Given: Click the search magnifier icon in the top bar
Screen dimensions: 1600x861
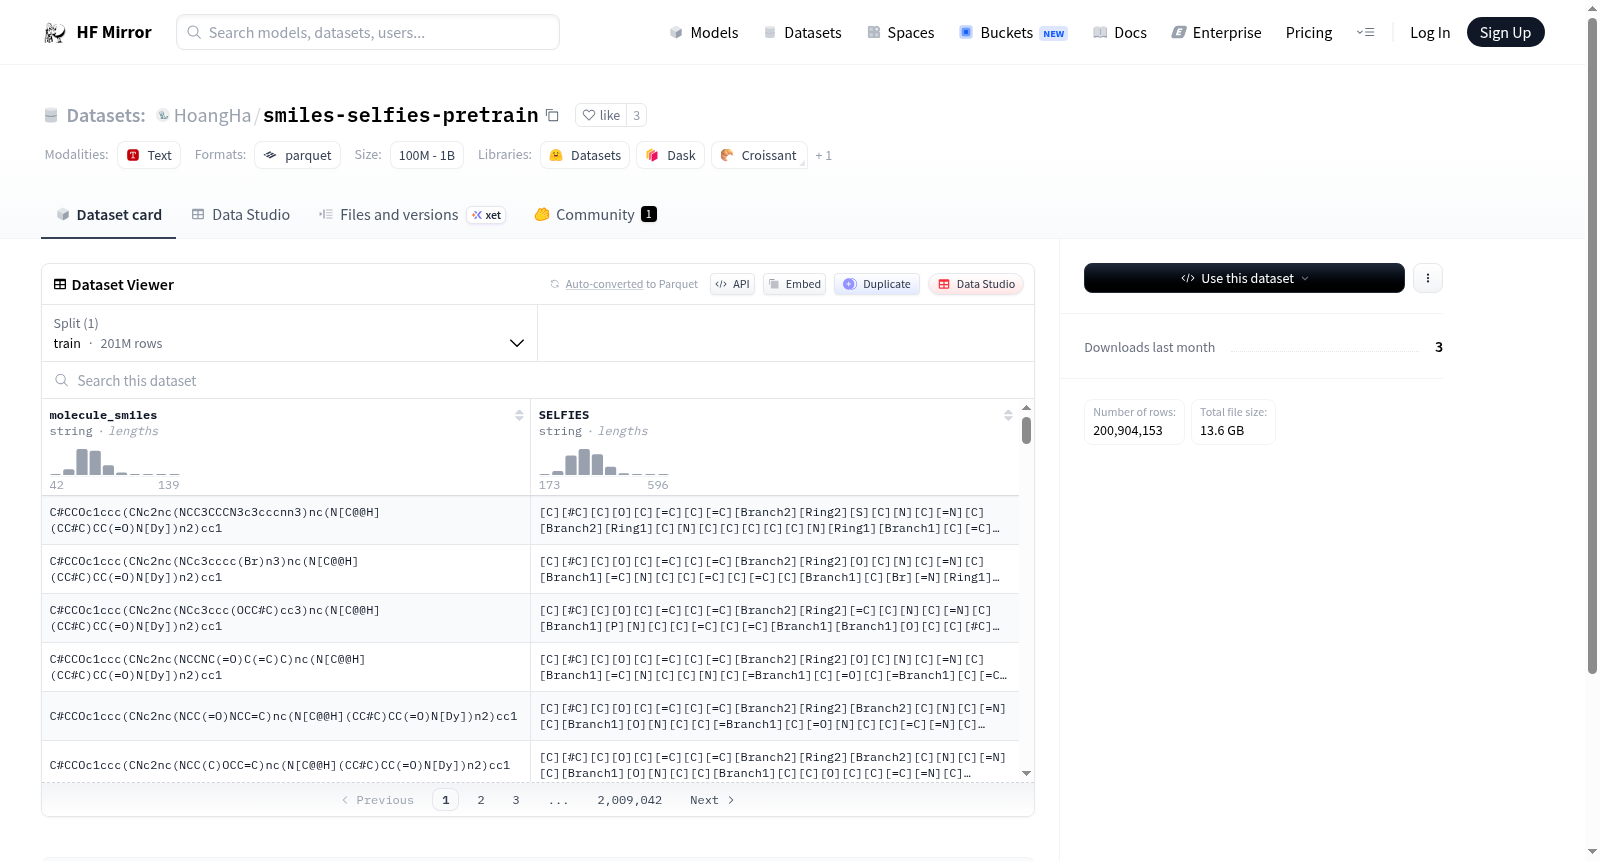Looking at the screenshot, I should [x=194, y=32].
